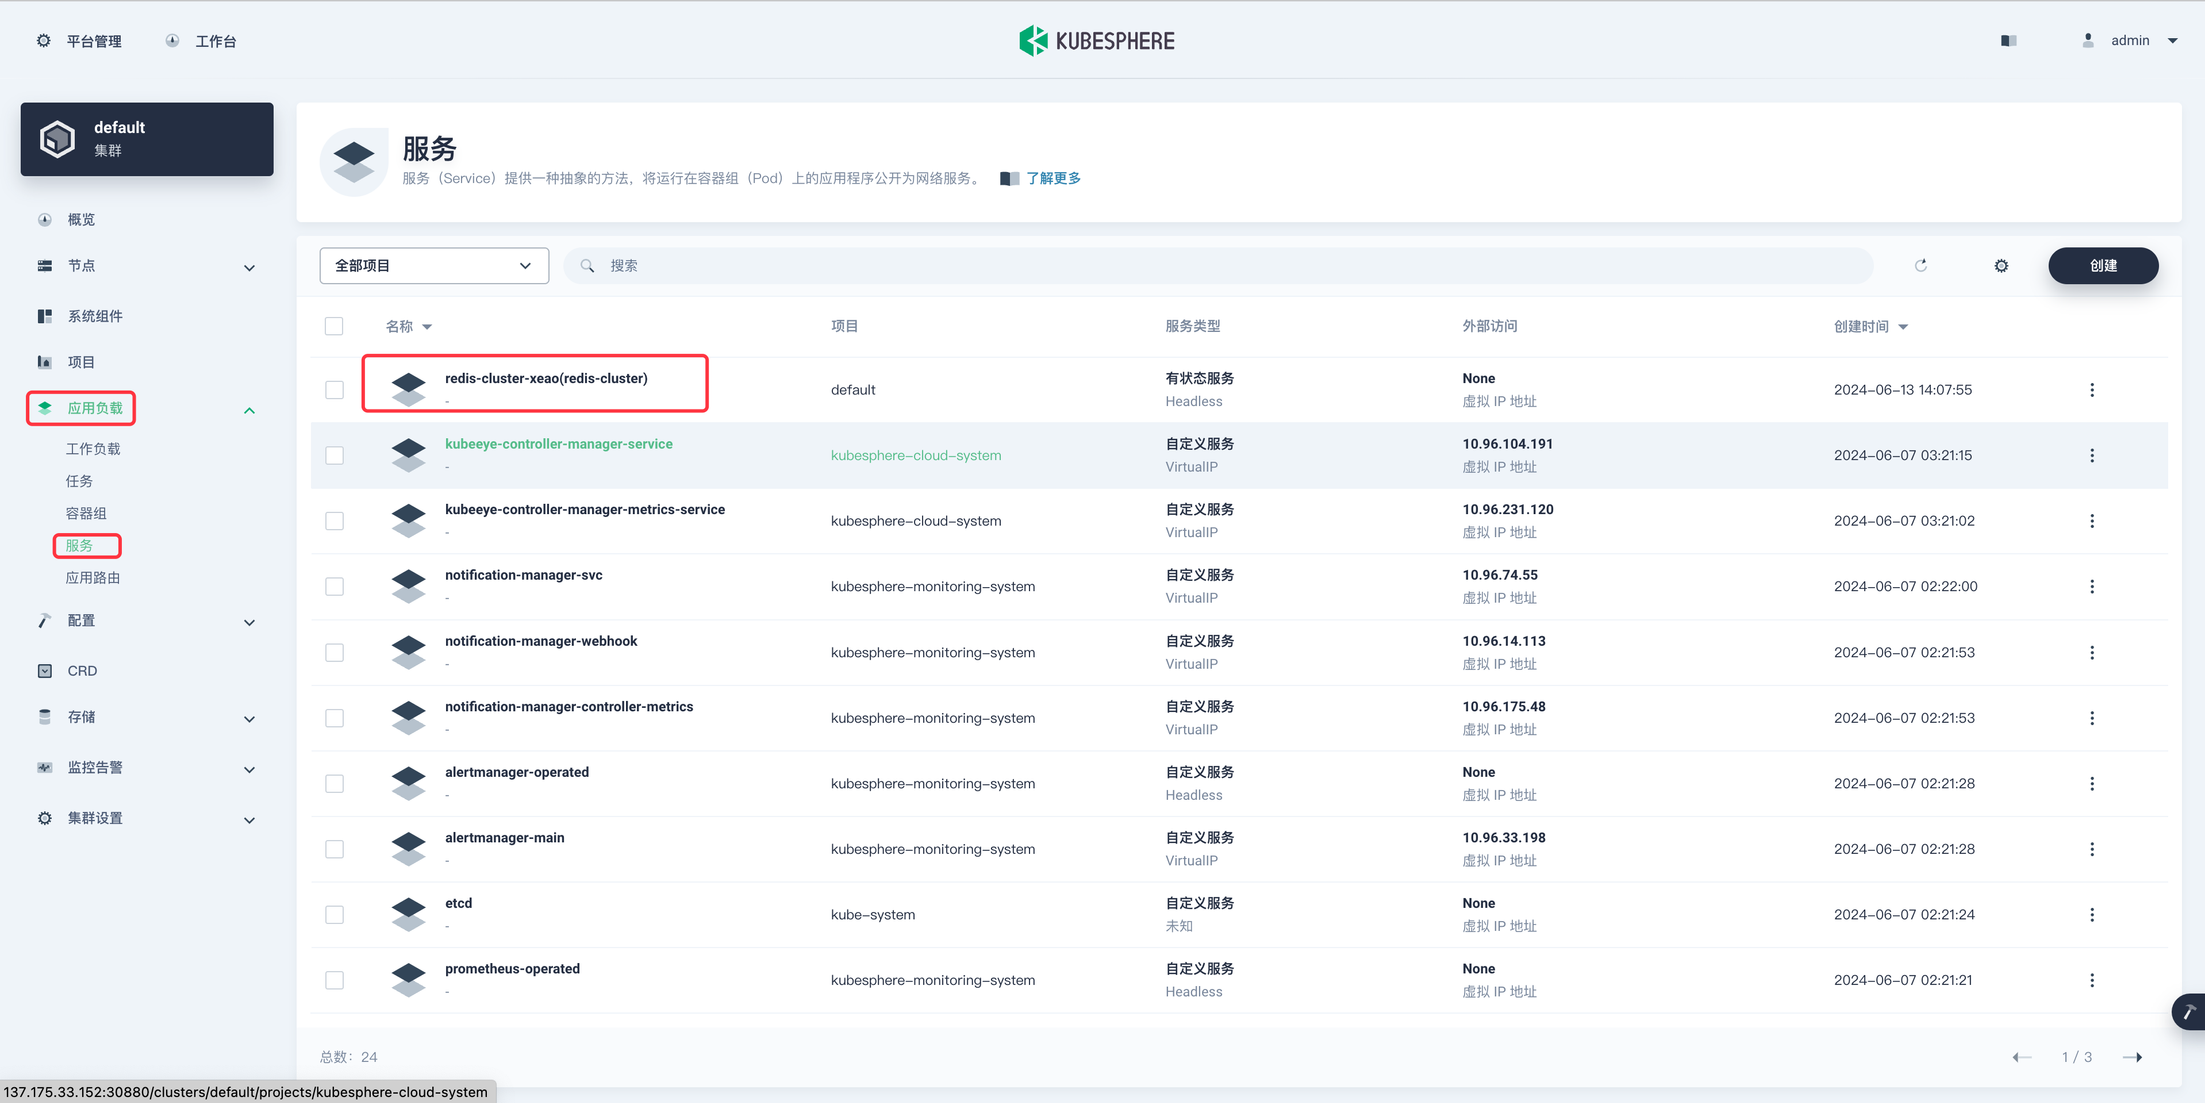Refresh the services list
This screenshot has height=1103, width=2205.
pos(1921,266)
